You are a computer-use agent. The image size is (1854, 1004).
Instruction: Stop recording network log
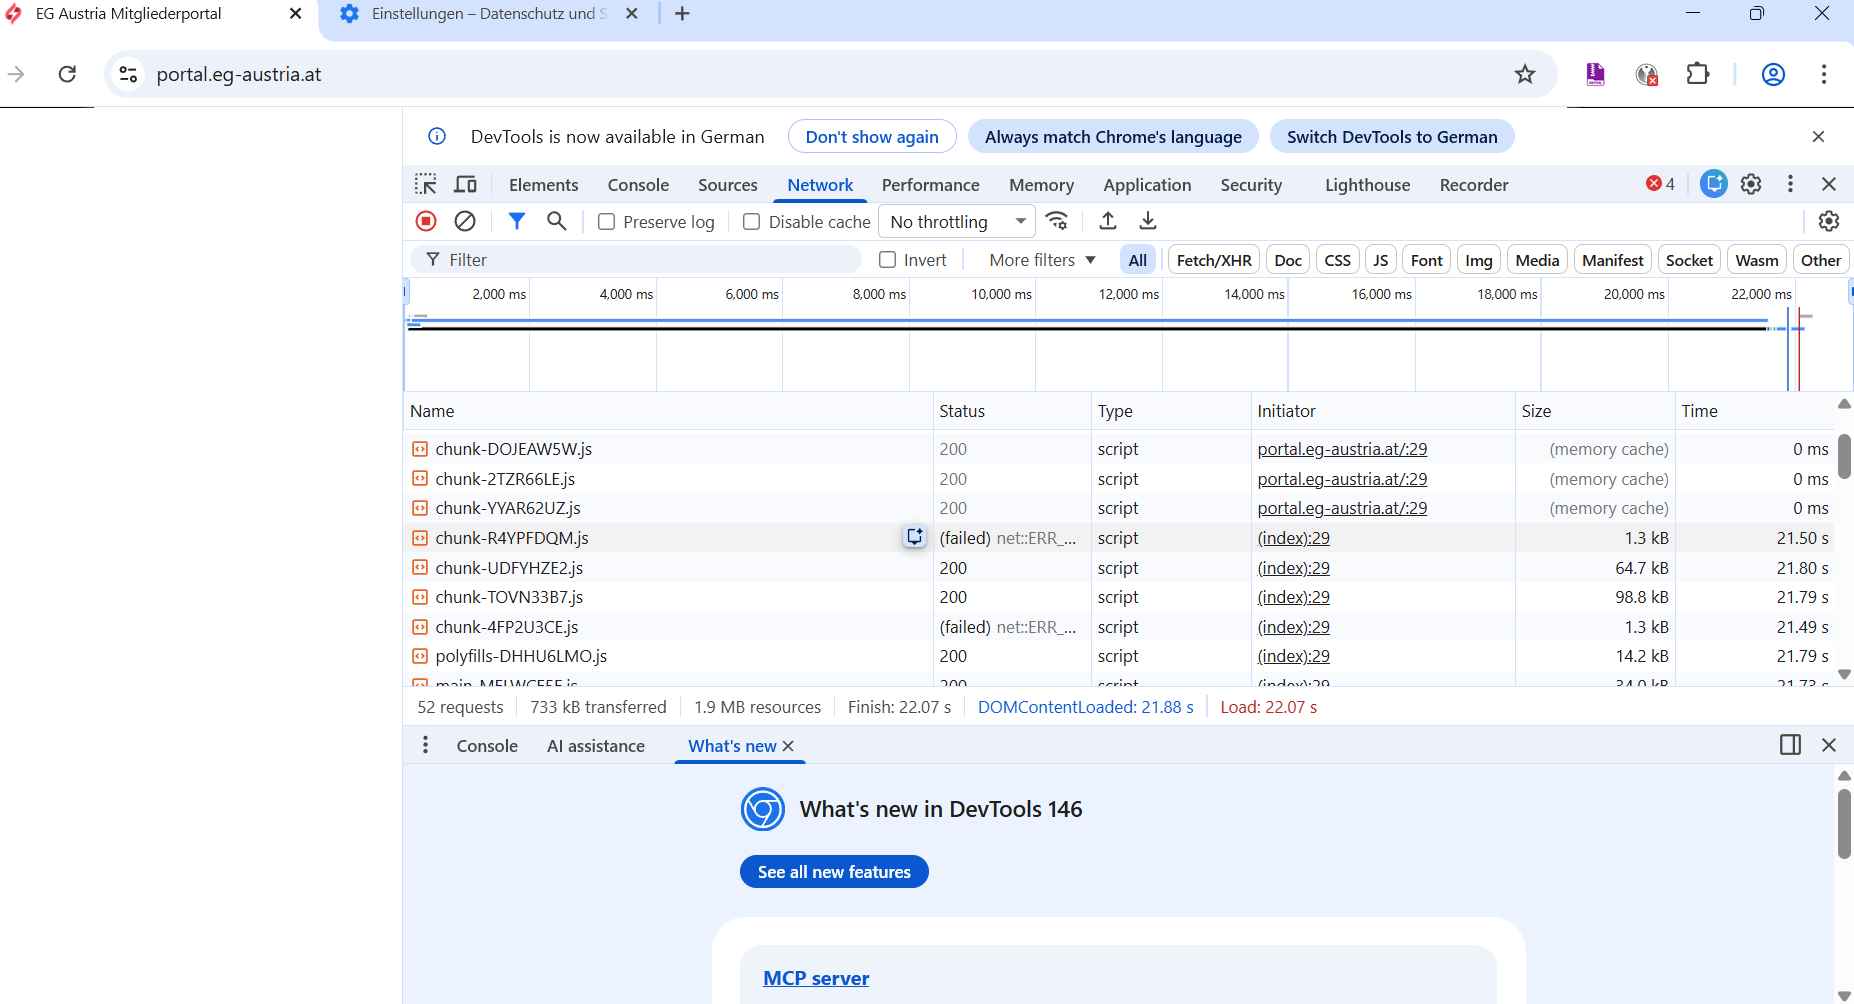(426, 221)
